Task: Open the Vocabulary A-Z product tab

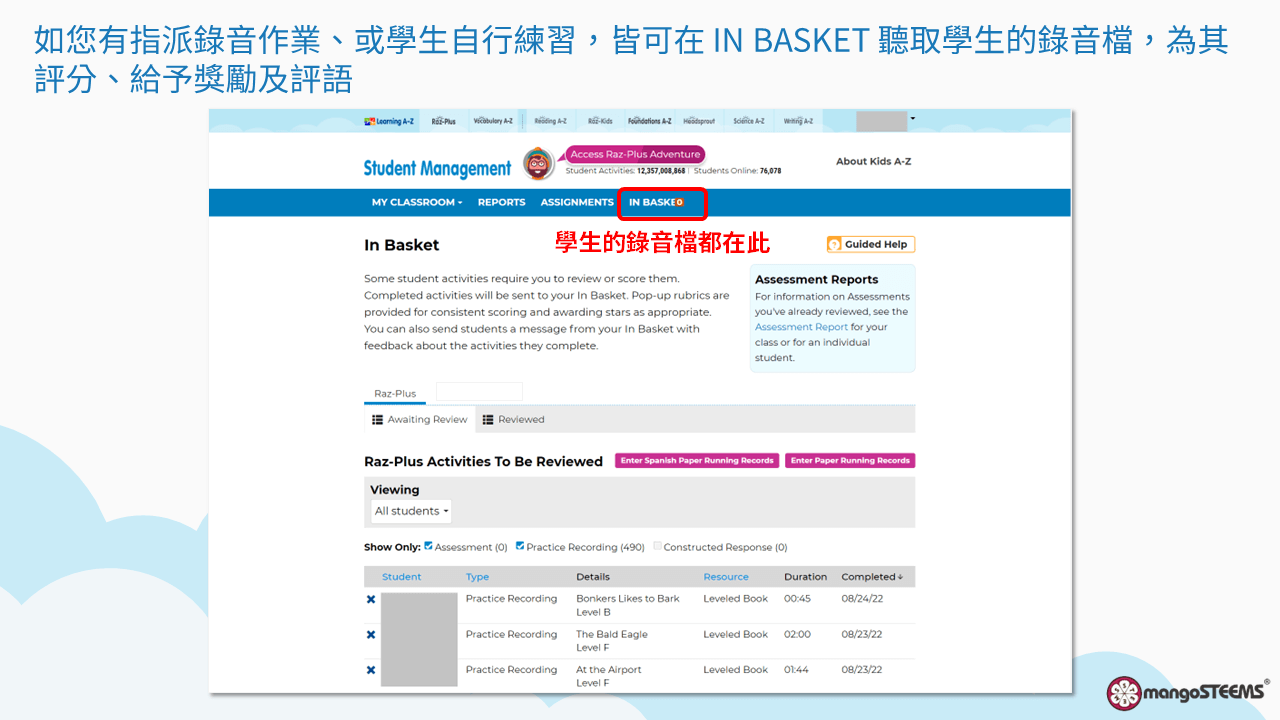Action: [x=493, y=121]
